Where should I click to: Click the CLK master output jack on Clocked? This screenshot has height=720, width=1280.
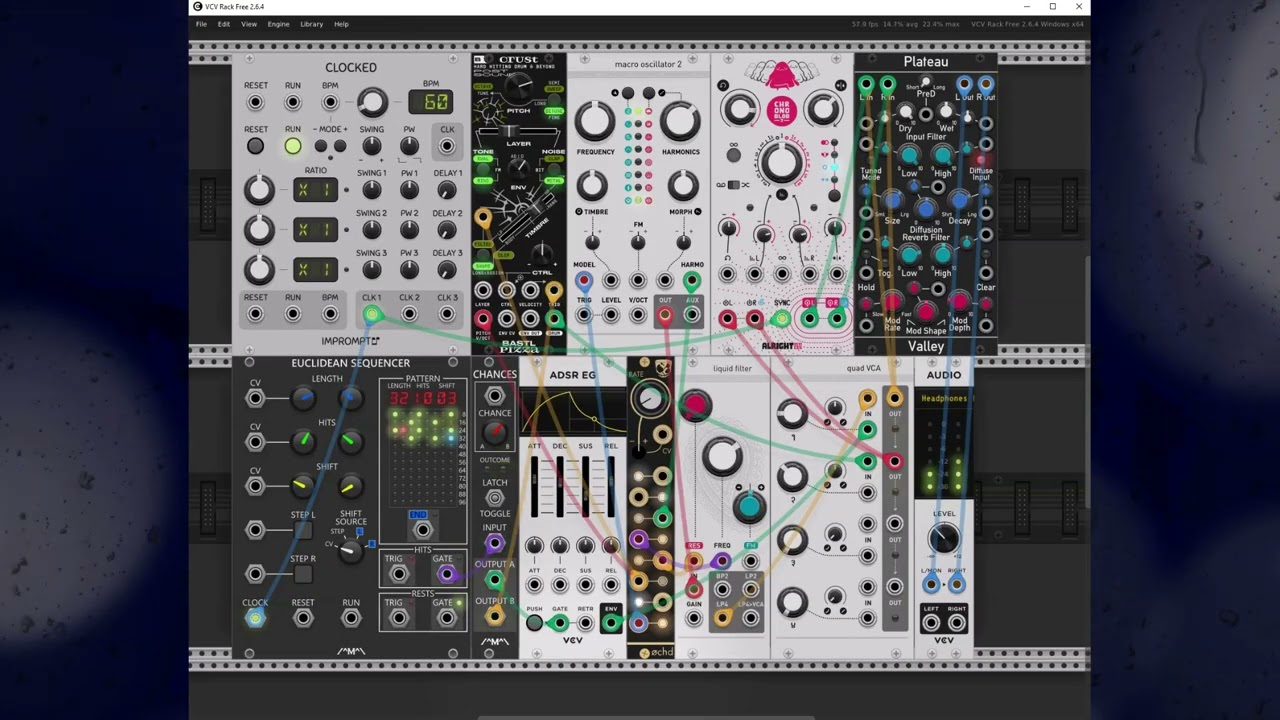(447, 146)
